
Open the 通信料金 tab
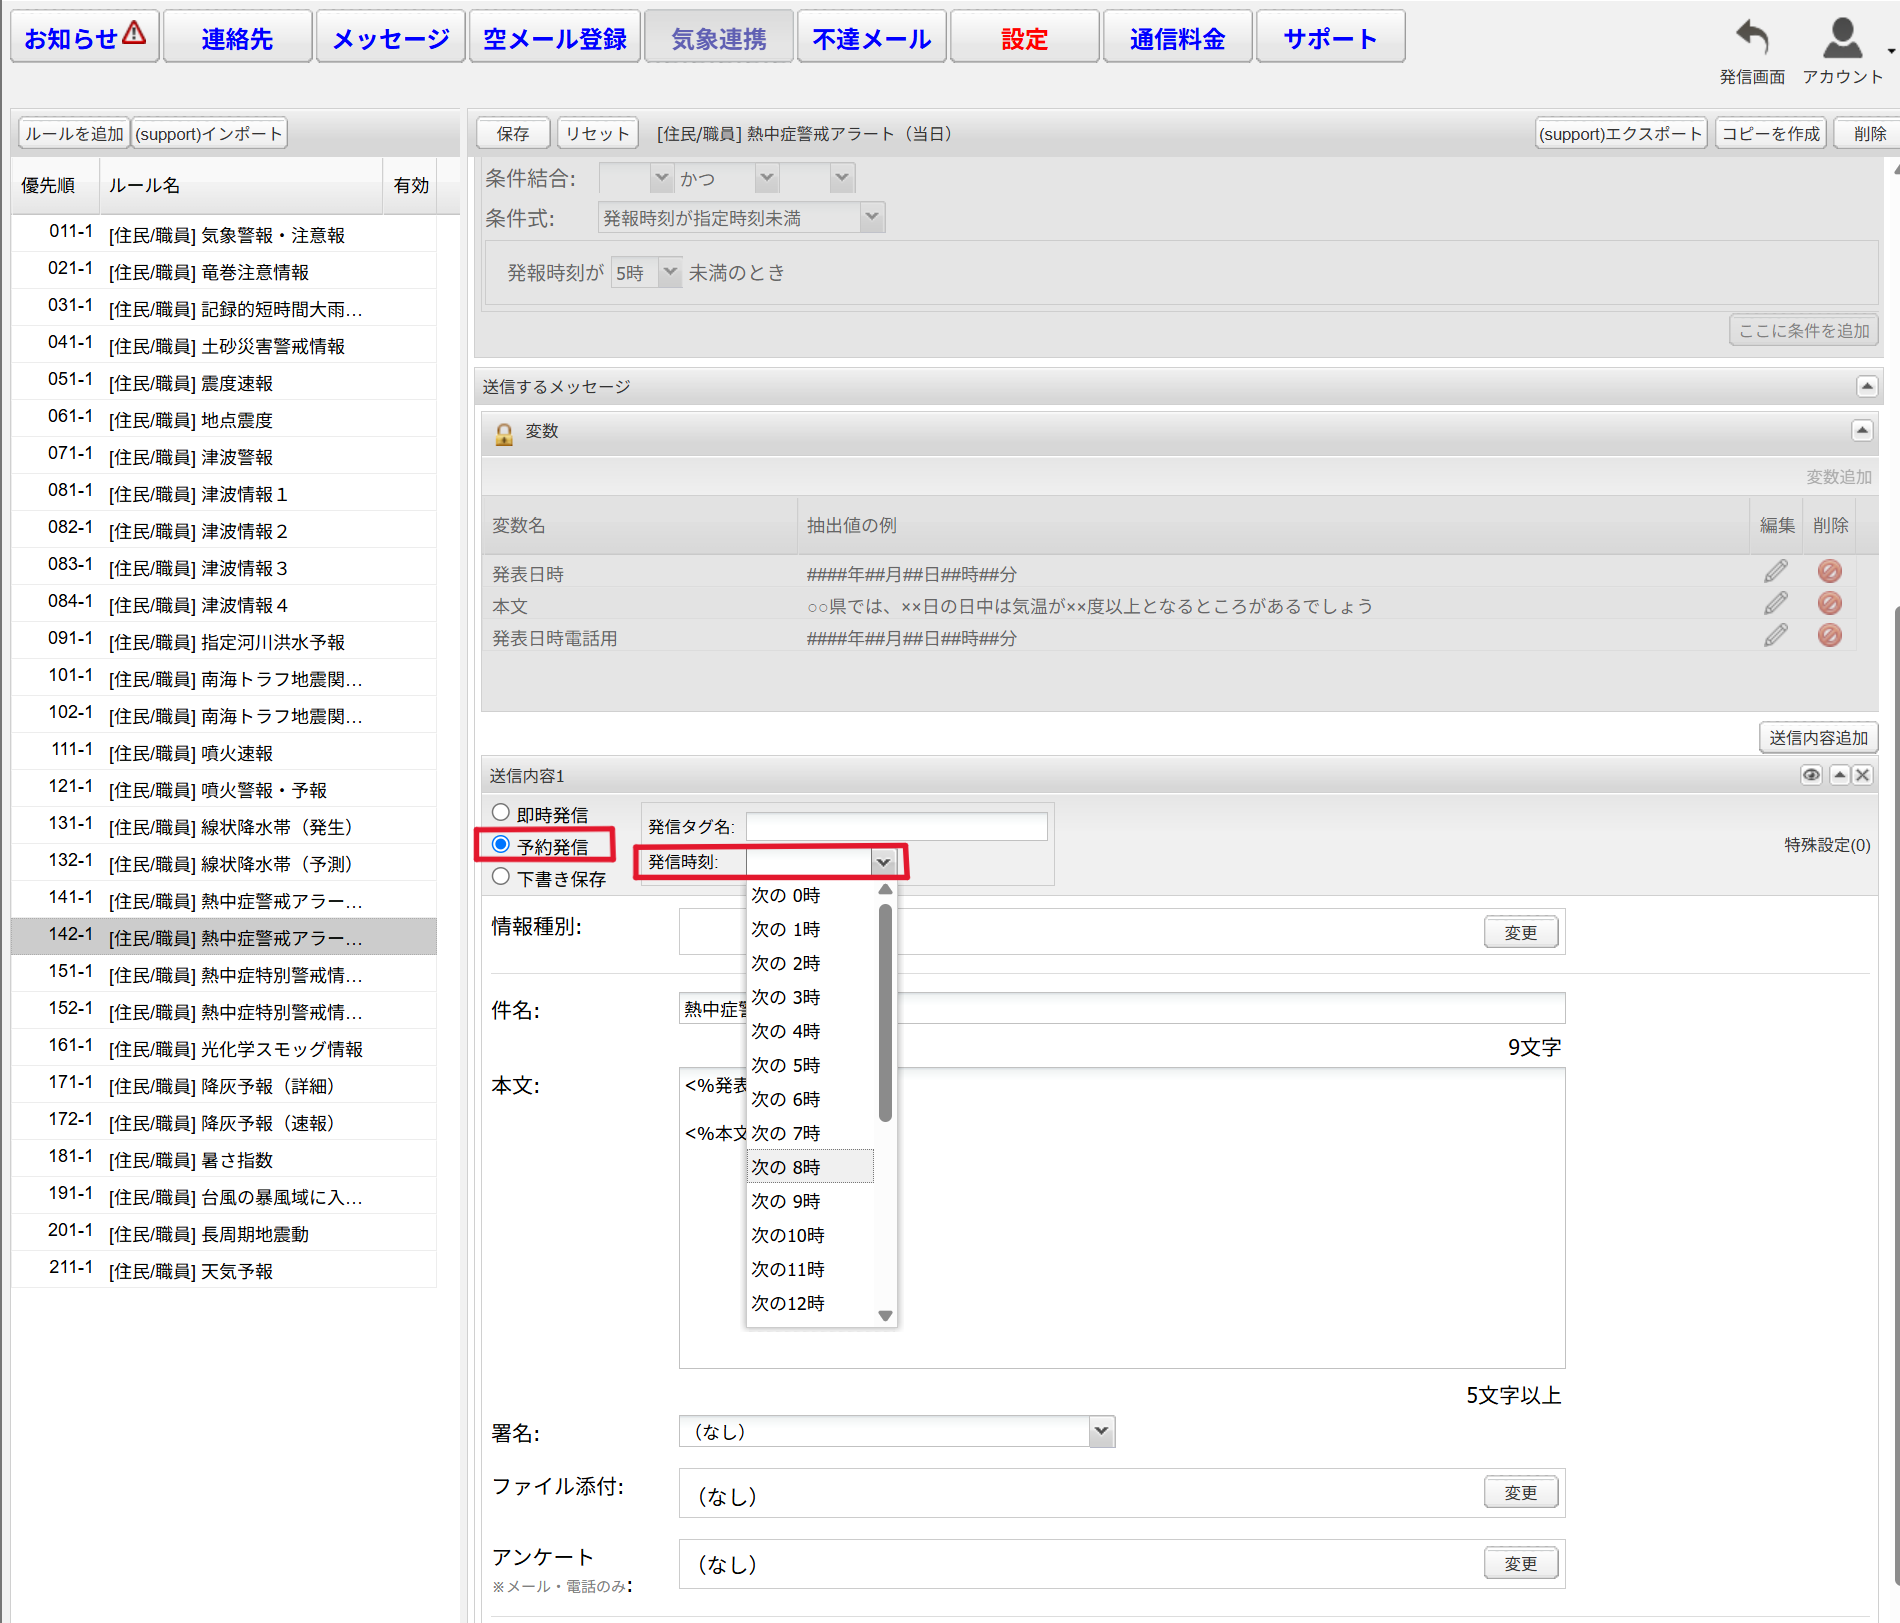click(x=1178, y=38)
